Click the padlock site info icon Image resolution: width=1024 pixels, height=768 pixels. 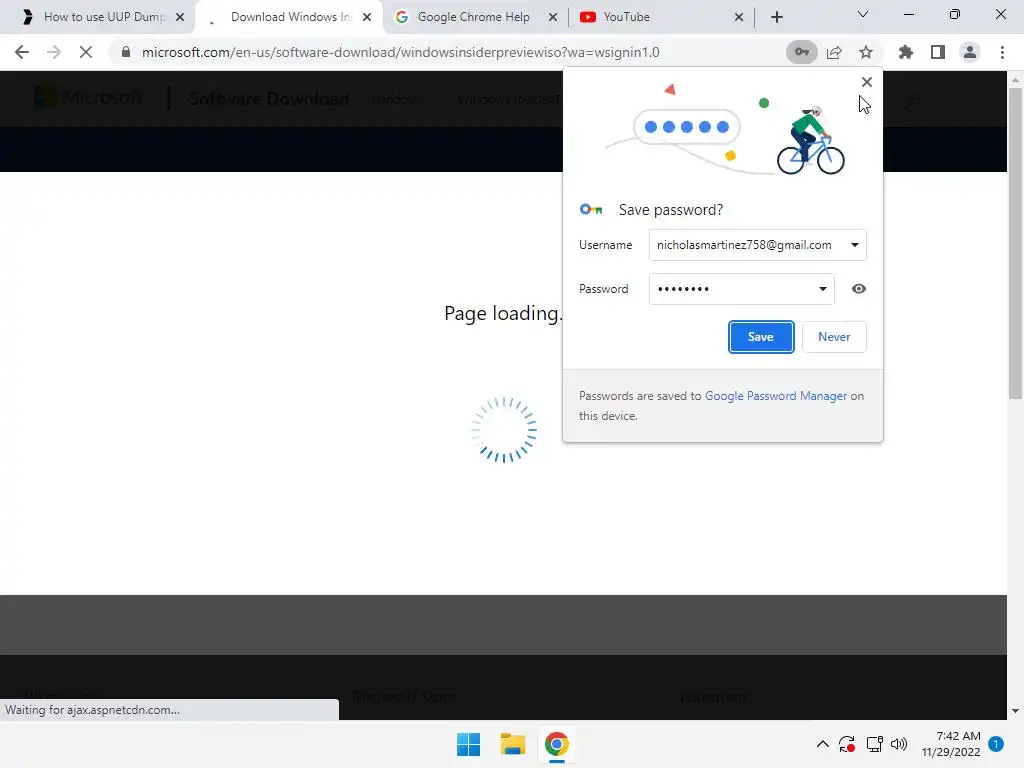click(x=126, y=52)
